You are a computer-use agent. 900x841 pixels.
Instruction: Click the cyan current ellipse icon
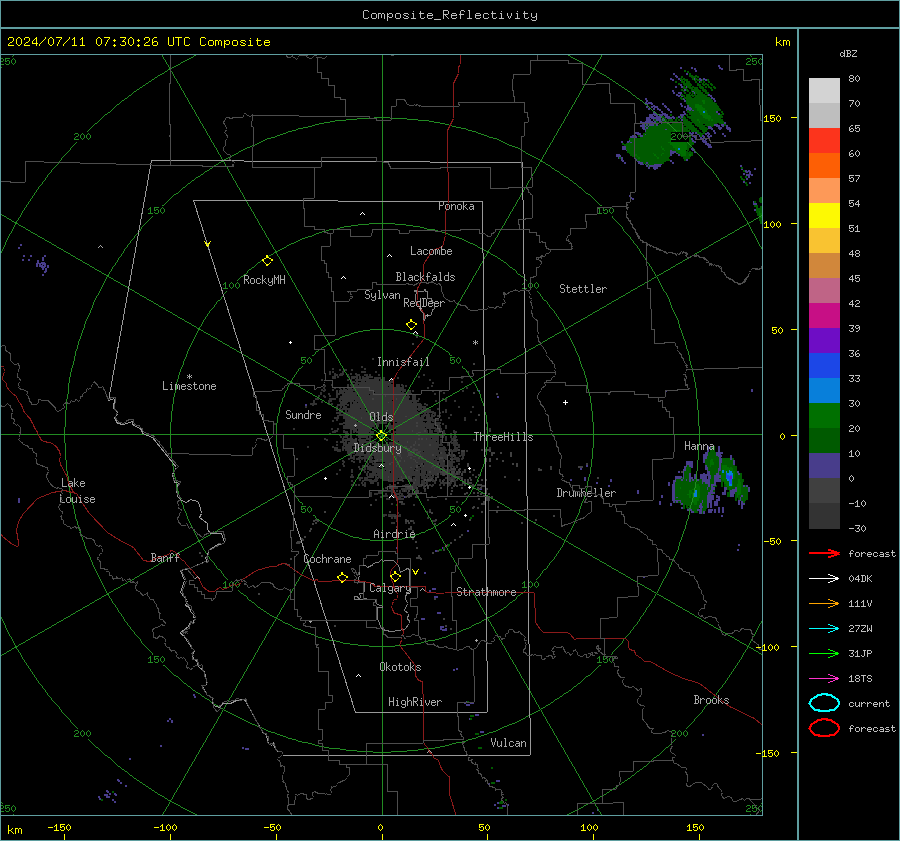coord(824,703)
